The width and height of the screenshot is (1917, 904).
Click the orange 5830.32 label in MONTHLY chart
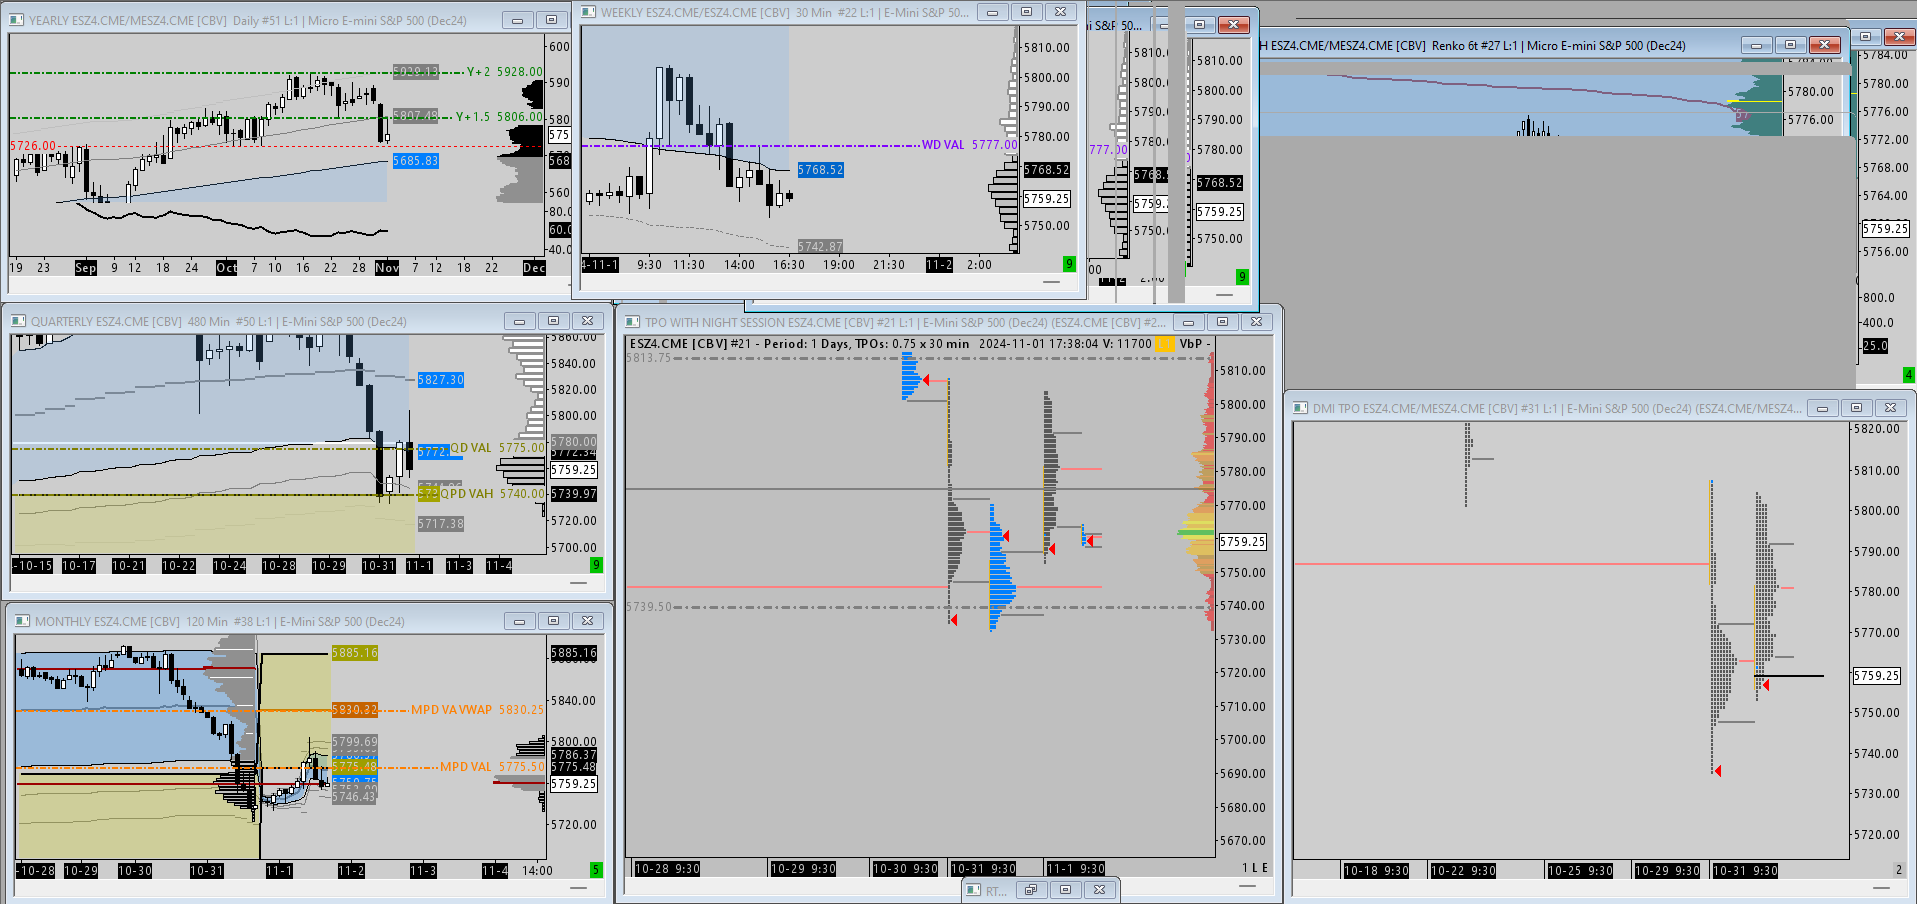[355, 710]
